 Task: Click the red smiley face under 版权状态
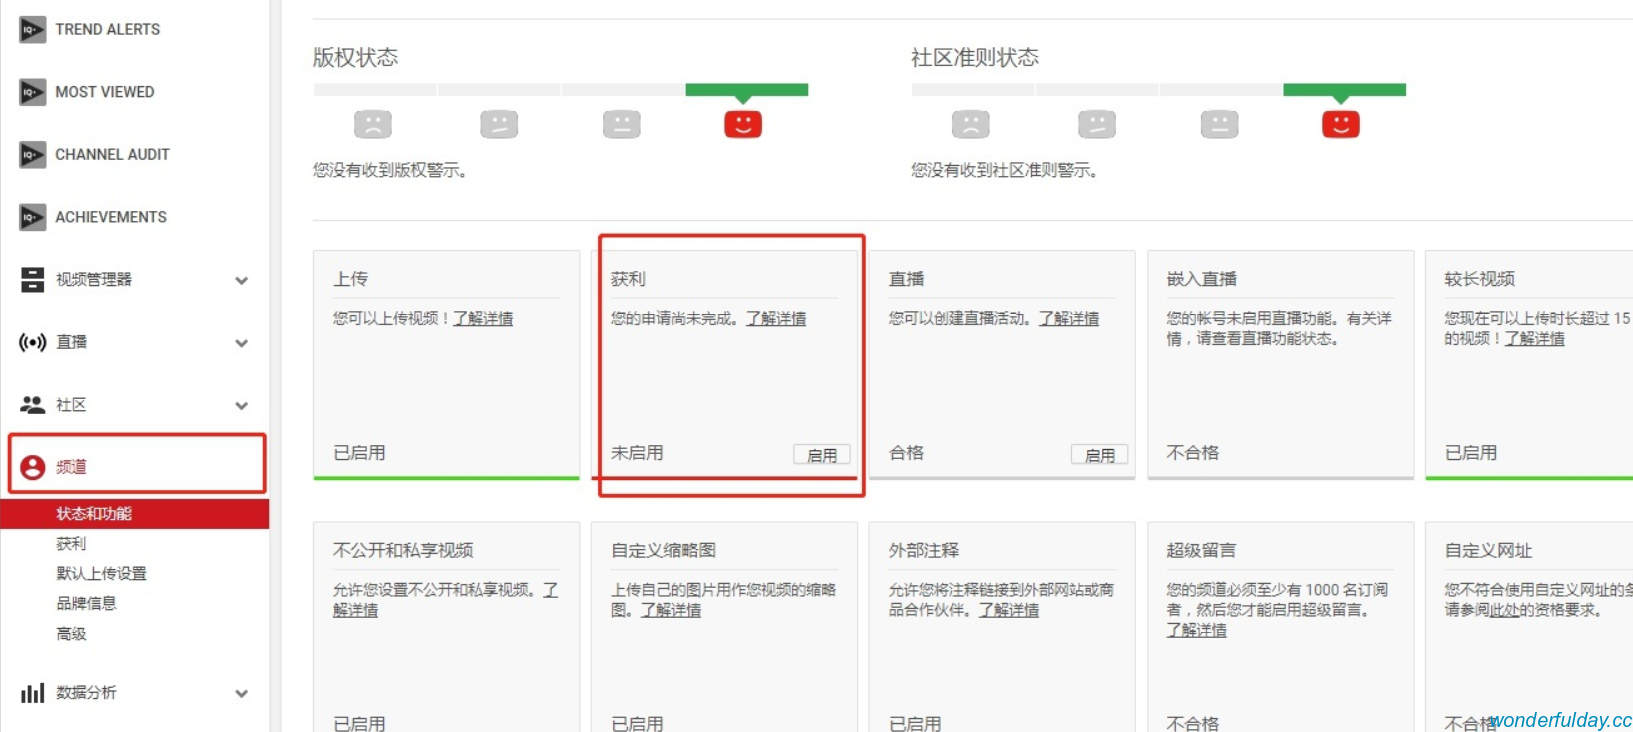[x=742, y=124]
